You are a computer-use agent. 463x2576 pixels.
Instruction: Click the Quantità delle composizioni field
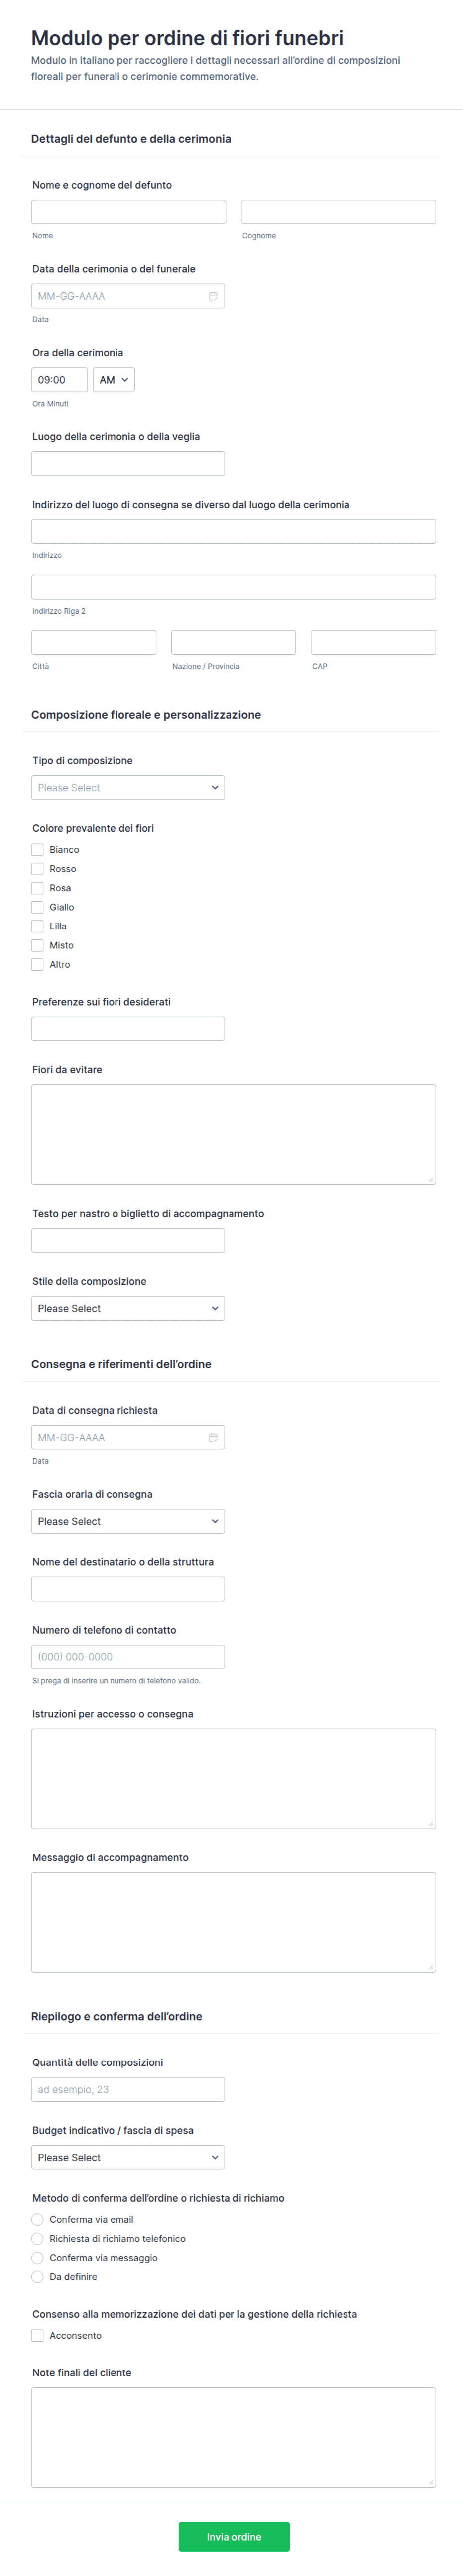(128, 2089)
